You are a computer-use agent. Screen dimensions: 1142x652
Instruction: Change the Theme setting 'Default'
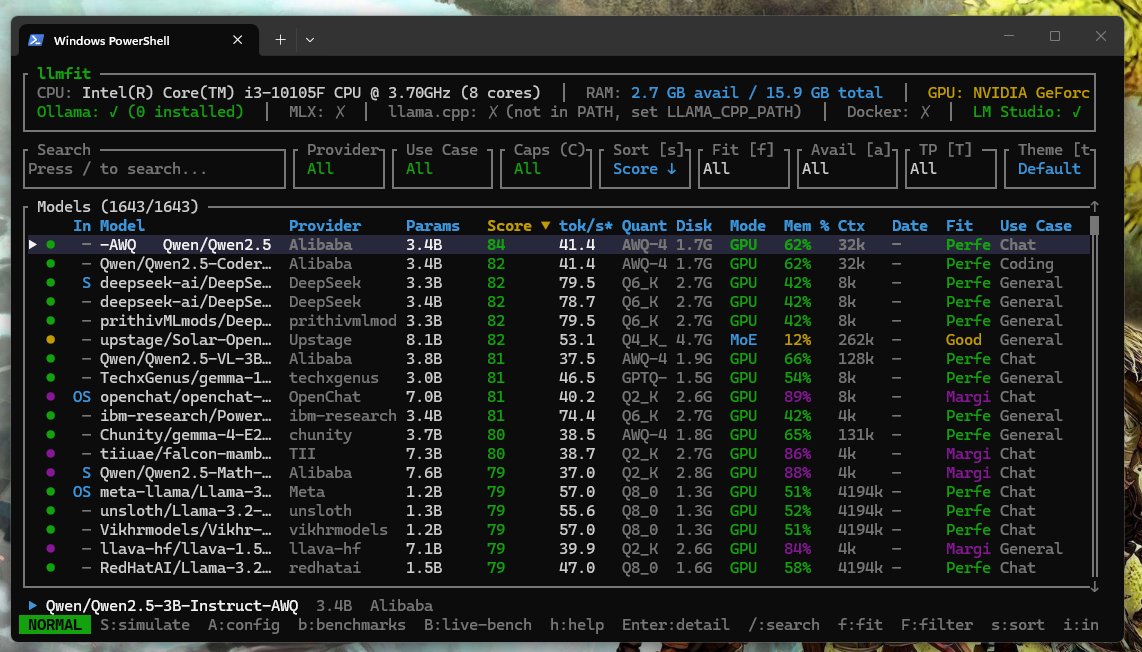click(x=1050, y=169)
